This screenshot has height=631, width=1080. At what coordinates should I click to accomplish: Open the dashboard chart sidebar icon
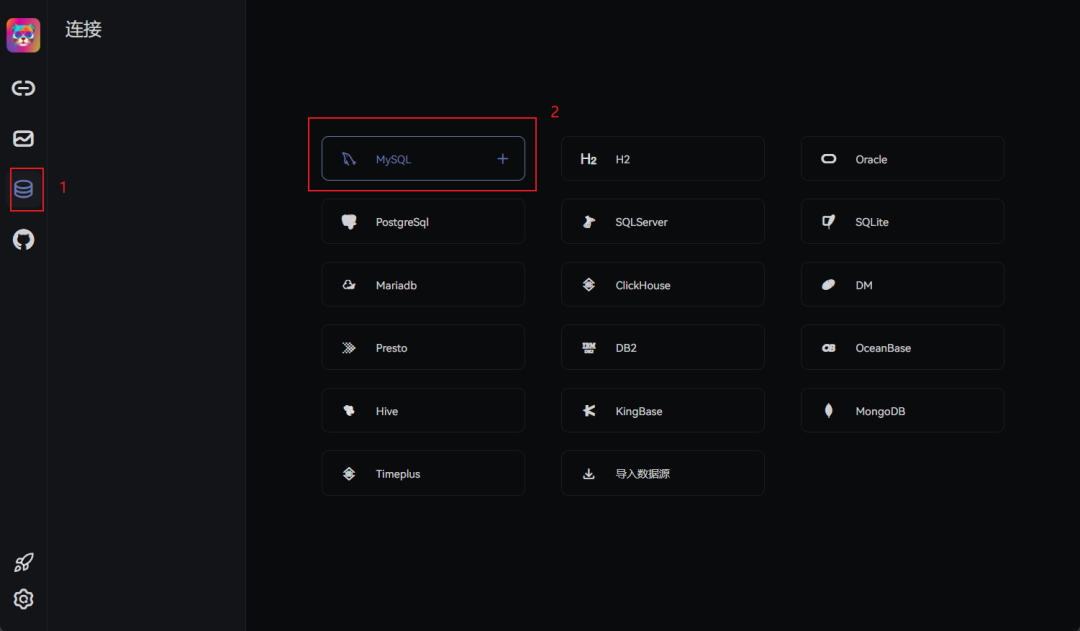coord(23,138)
